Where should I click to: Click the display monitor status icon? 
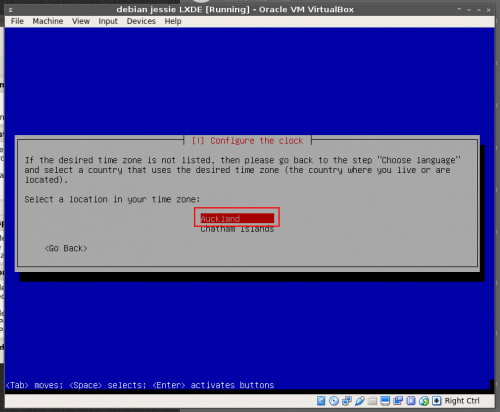(385, 401)
